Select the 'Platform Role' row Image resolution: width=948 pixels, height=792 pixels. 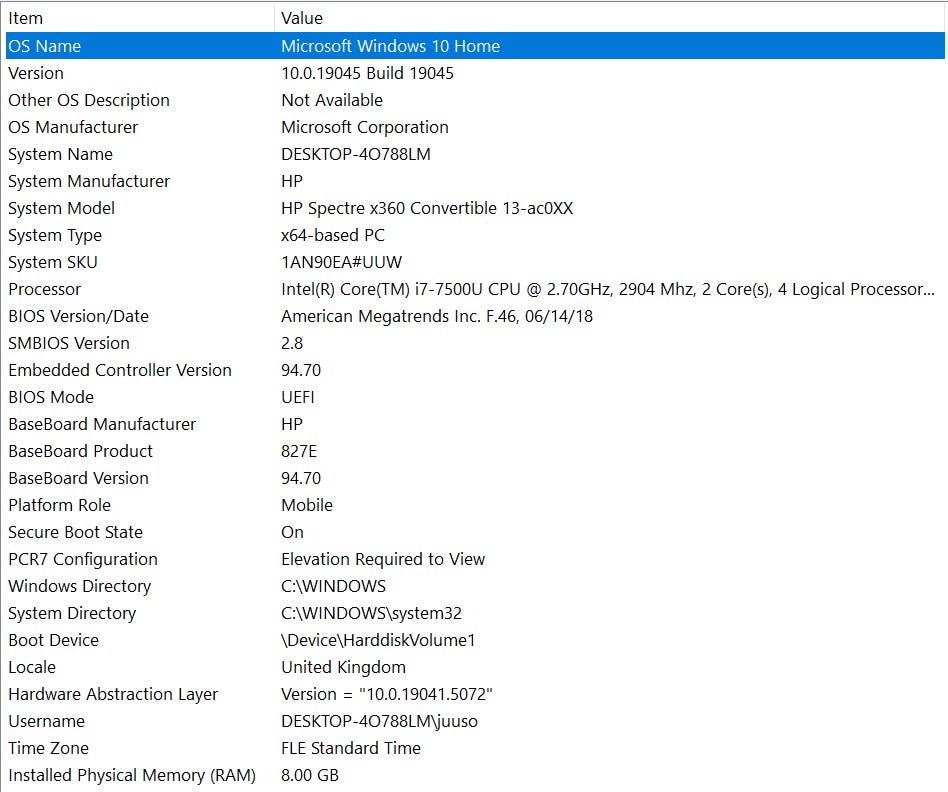pyautogui.click(x=60, y=505)
